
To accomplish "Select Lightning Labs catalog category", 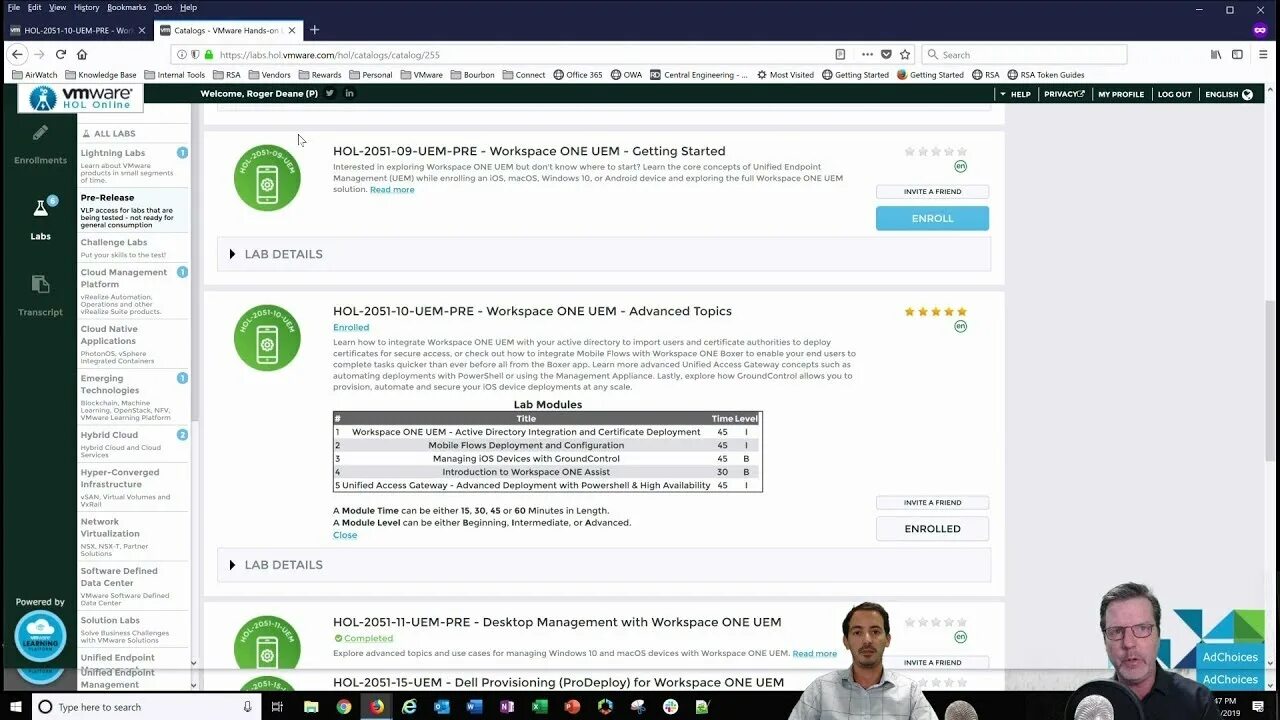I will (134, 166).
